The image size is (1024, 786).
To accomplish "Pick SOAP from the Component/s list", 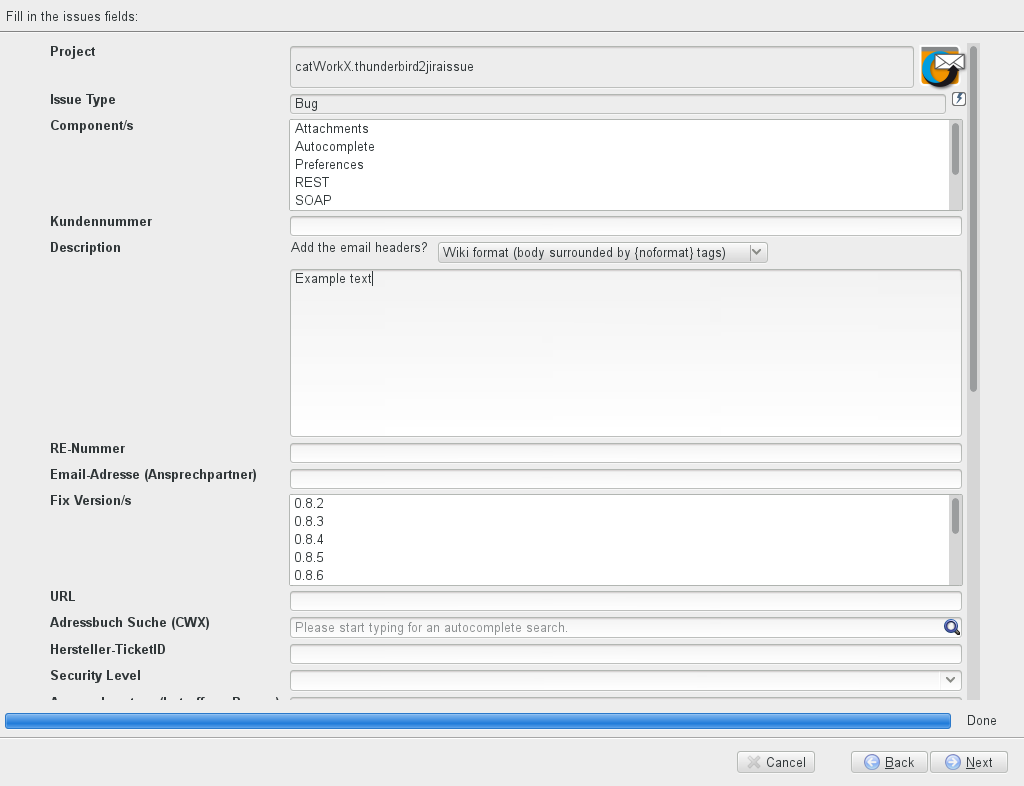I will (x=313, y=201).
